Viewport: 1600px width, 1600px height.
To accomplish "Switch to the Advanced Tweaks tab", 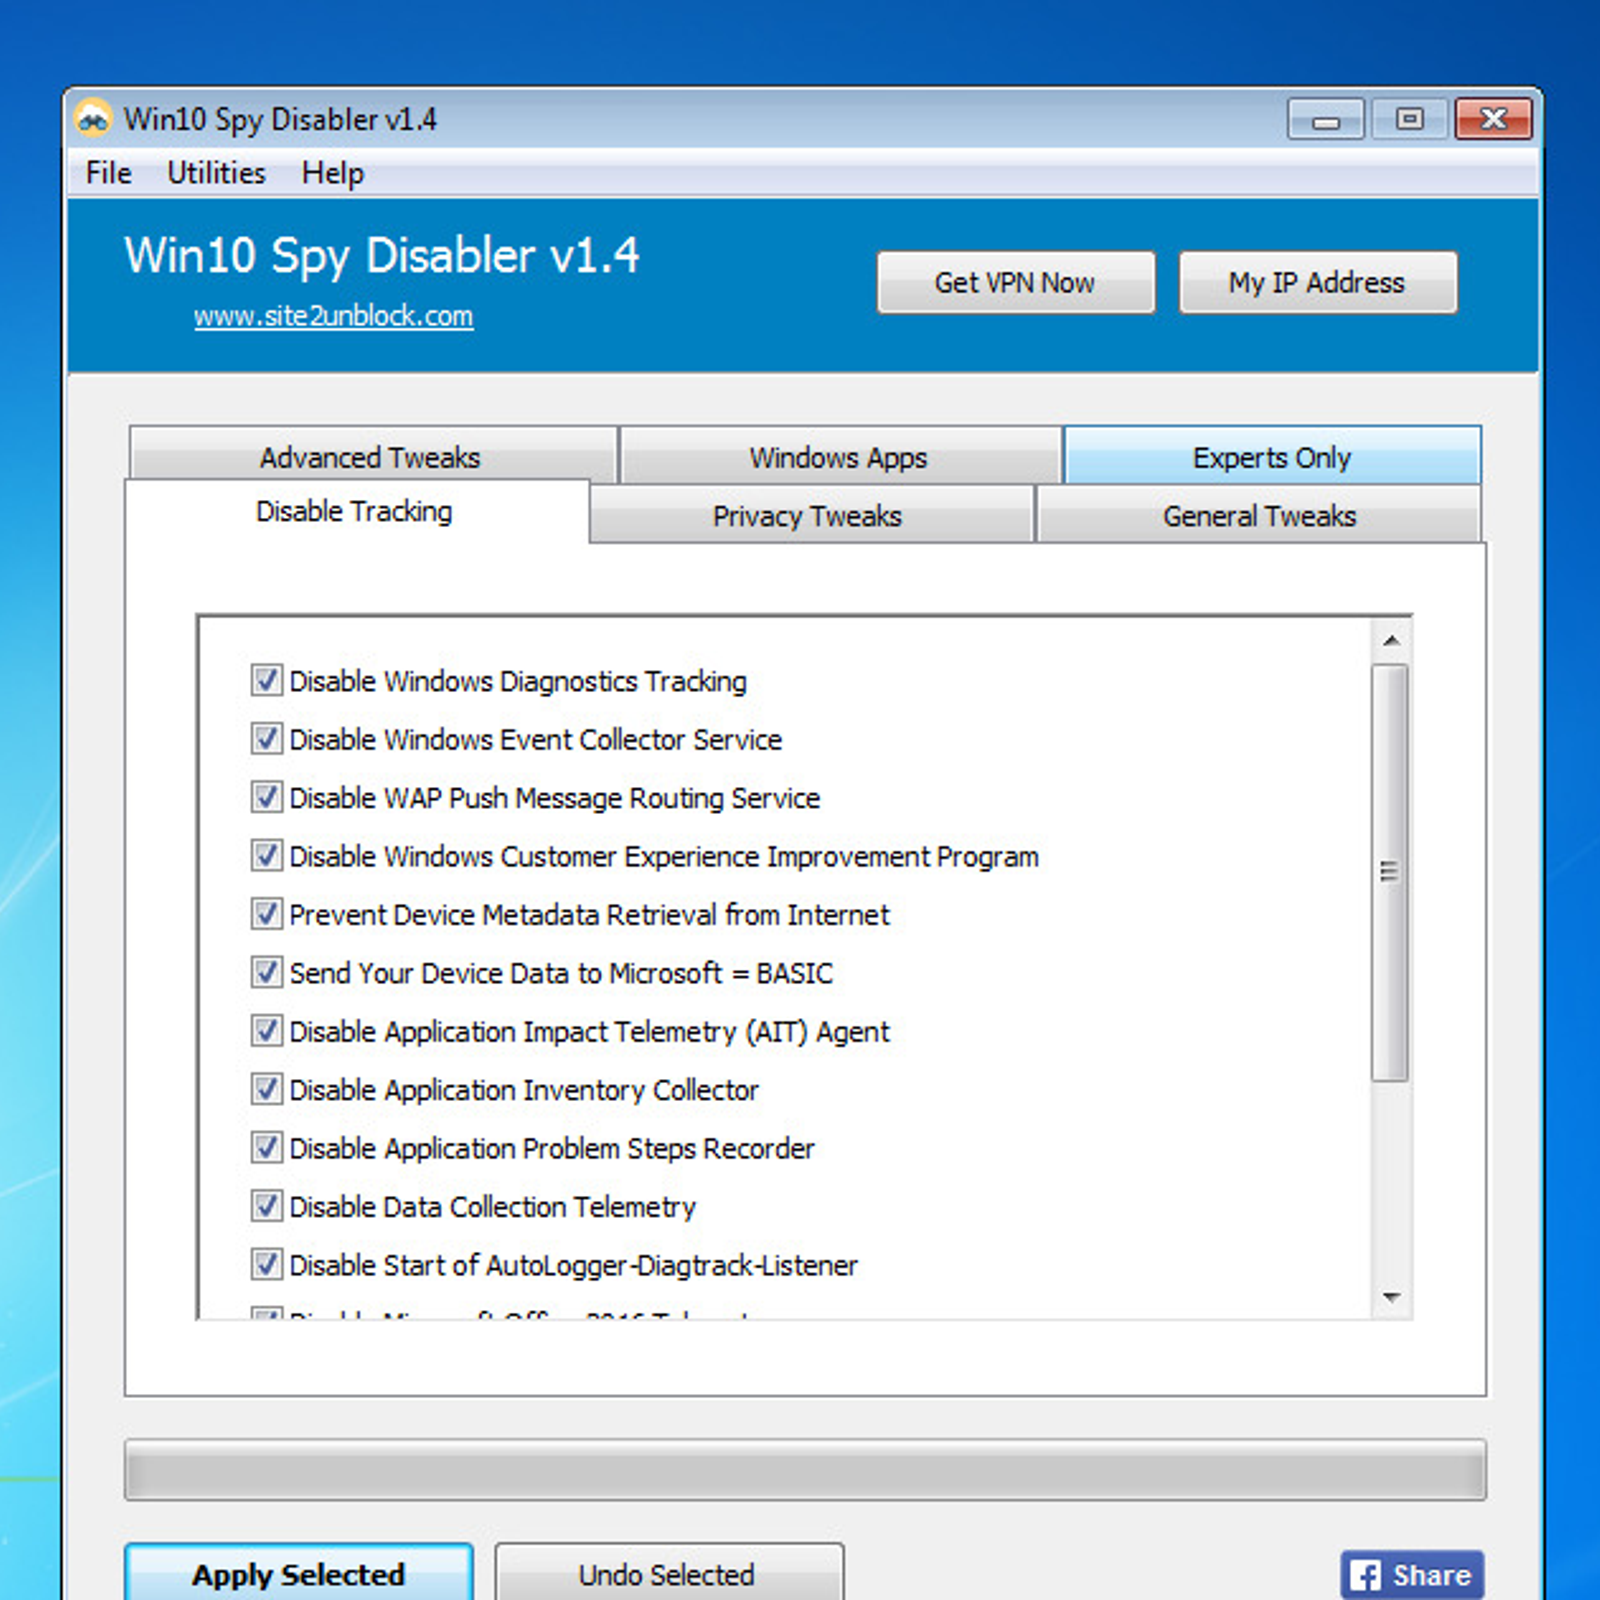I will tap(371, 457).
